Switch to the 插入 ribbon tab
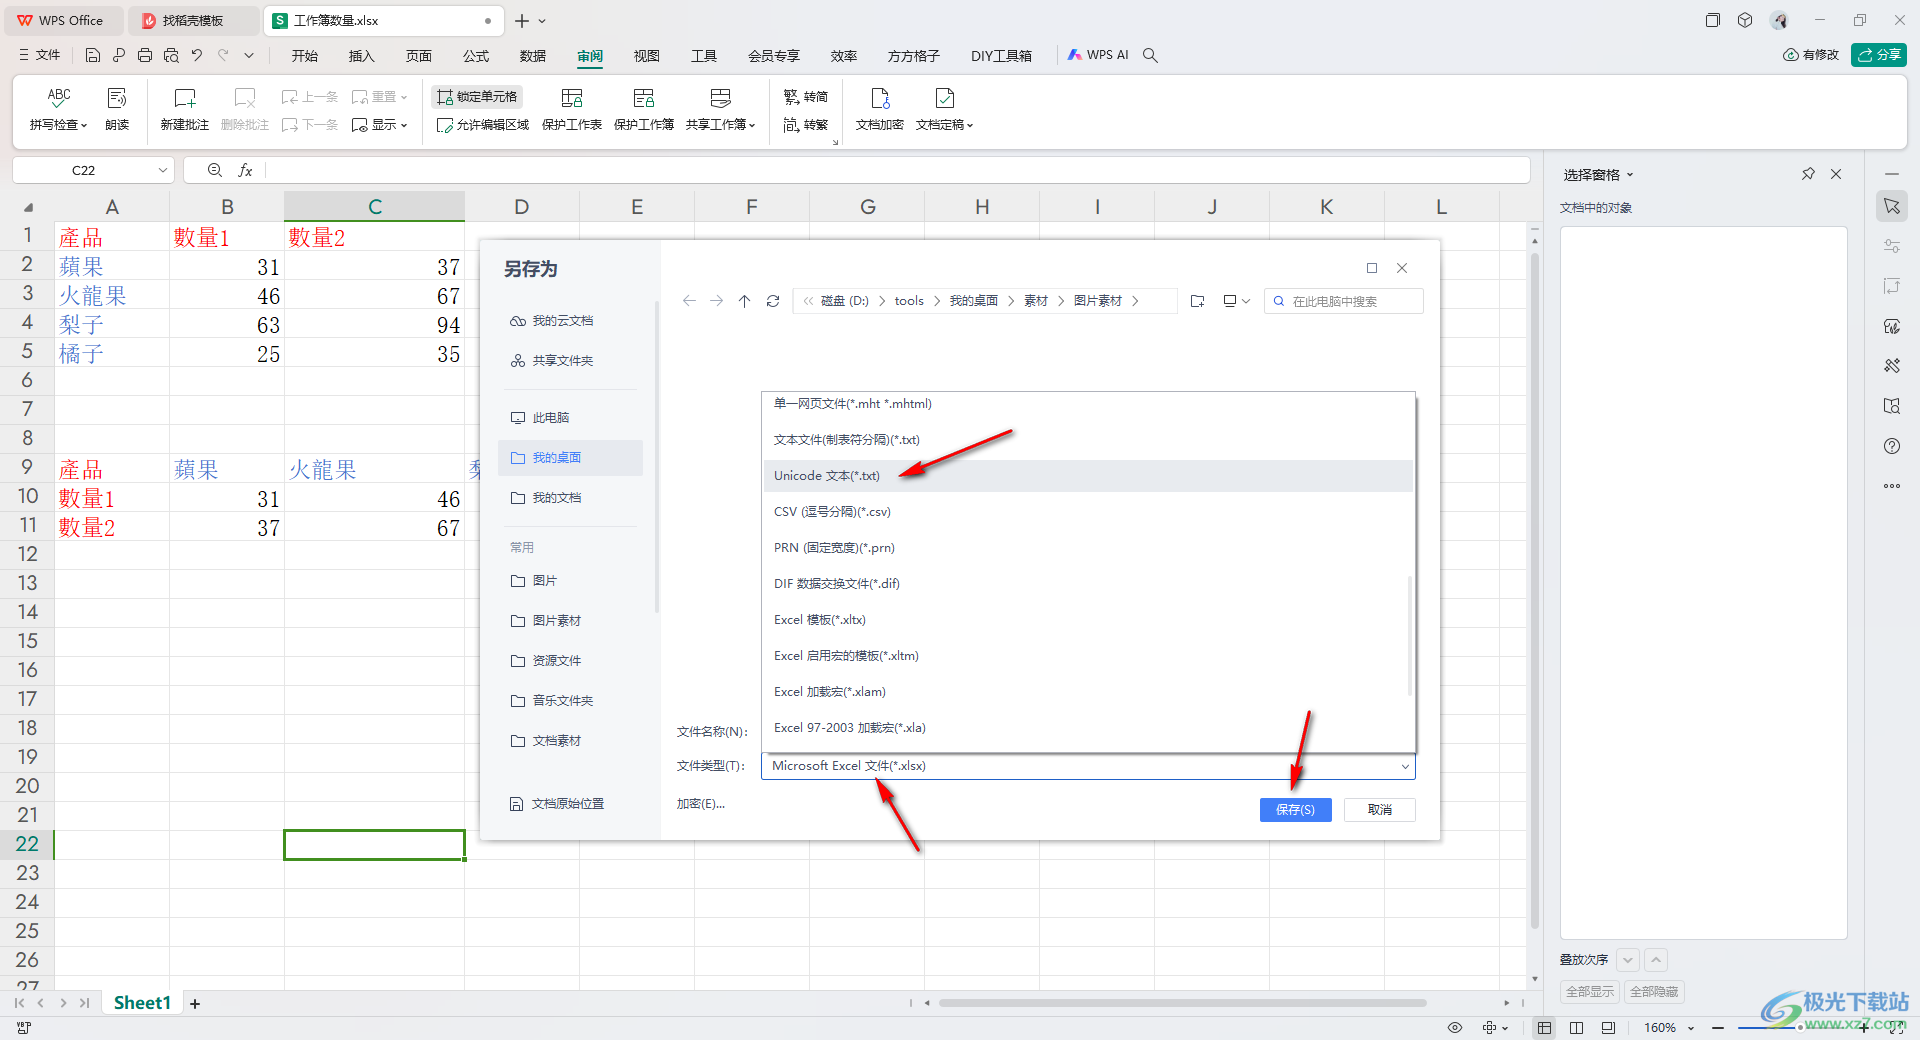This screenshot has width=1920, height=1040. coord(362,56)
